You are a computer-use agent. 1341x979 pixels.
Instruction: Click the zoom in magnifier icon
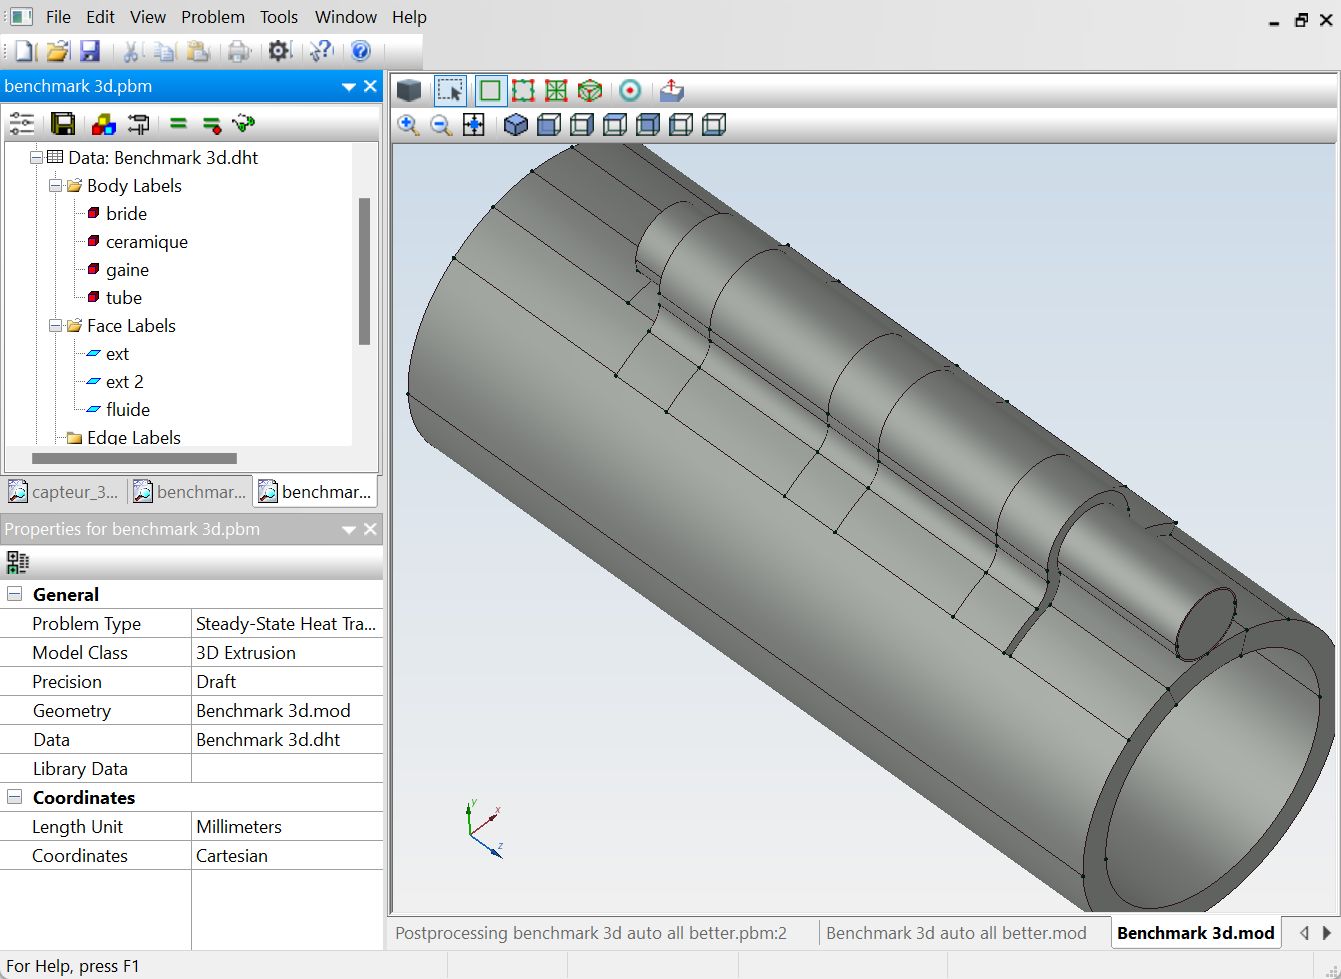[x=408, y=125]
